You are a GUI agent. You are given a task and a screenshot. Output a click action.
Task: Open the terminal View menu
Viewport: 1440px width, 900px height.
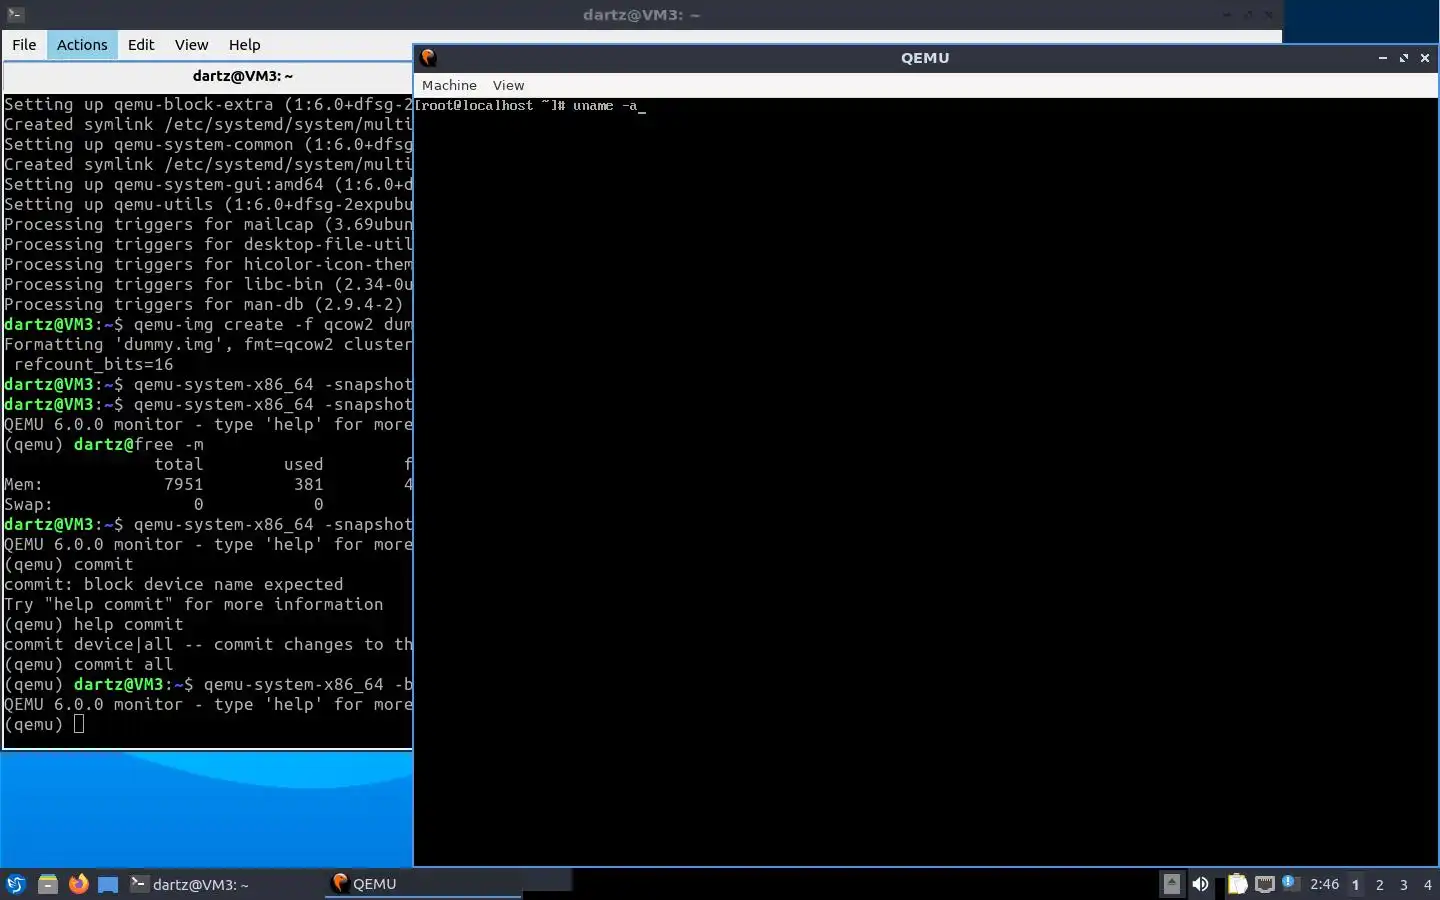191,45
